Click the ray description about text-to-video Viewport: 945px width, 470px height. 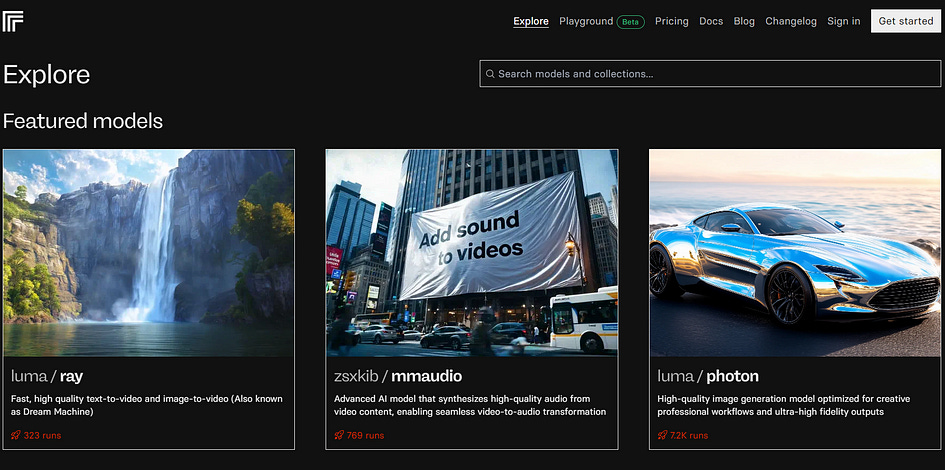pos(146,406)
